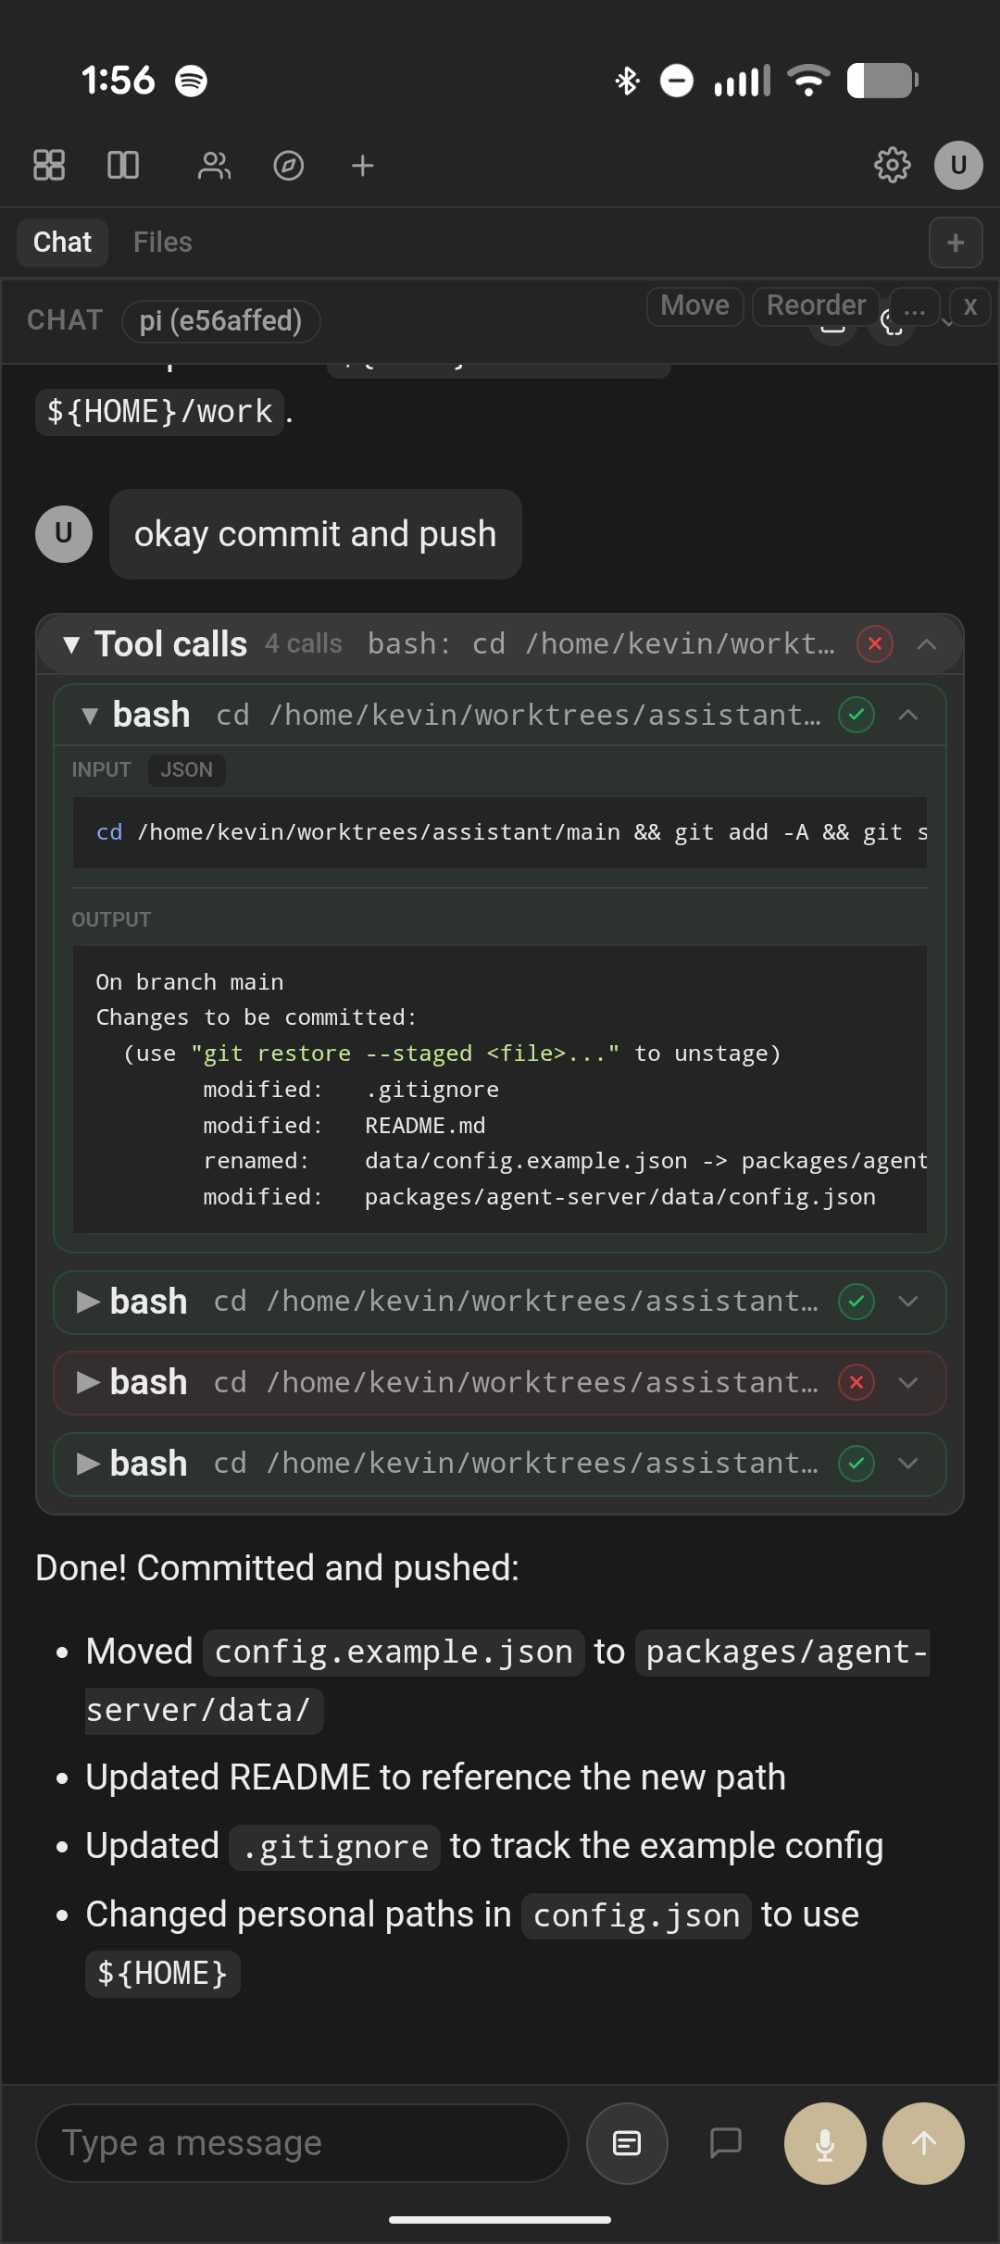Switch to split columns view icon
Screen dimensions: 1000x2244
(123, 165)
